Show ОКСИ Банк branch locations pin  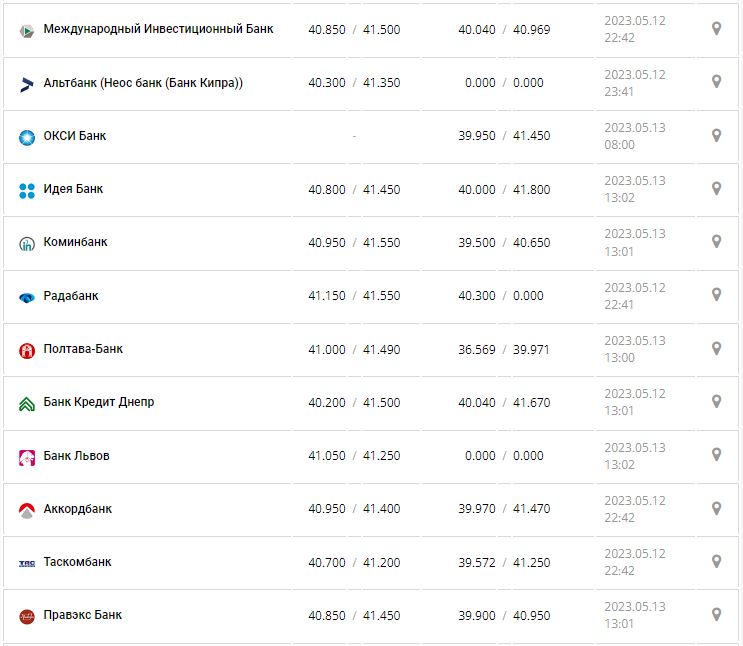pos(716,135)
